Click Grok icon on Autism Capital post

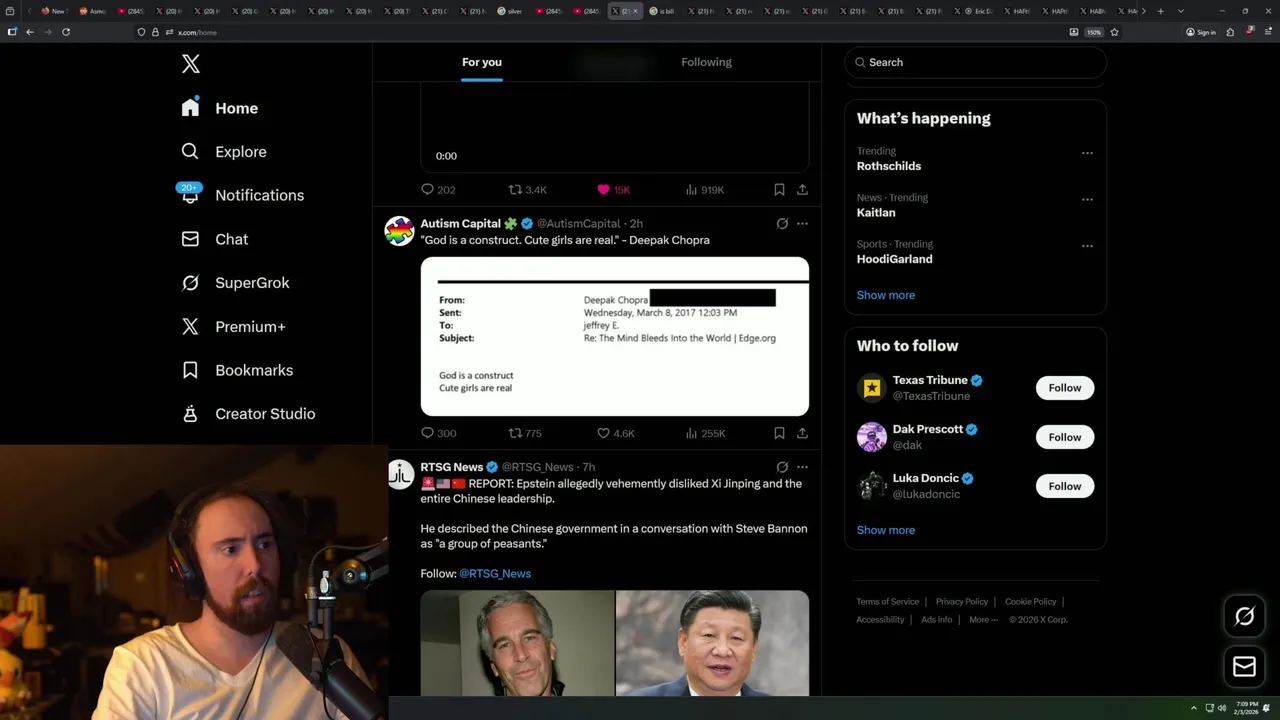tap(782, 223)
